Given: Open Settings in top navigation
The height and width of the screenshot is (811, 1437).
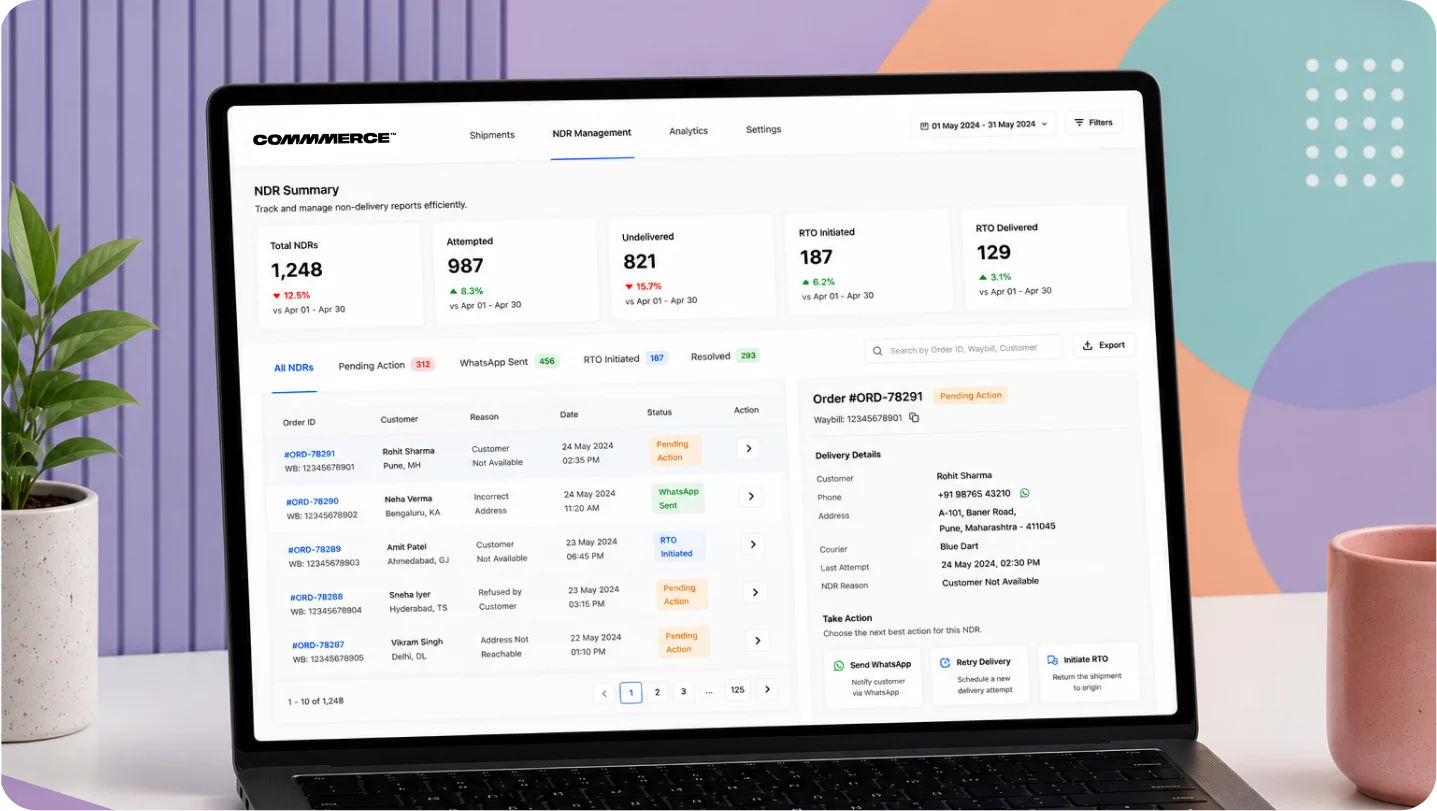Looking at the screenshot, I should click(x=763, y=130).
